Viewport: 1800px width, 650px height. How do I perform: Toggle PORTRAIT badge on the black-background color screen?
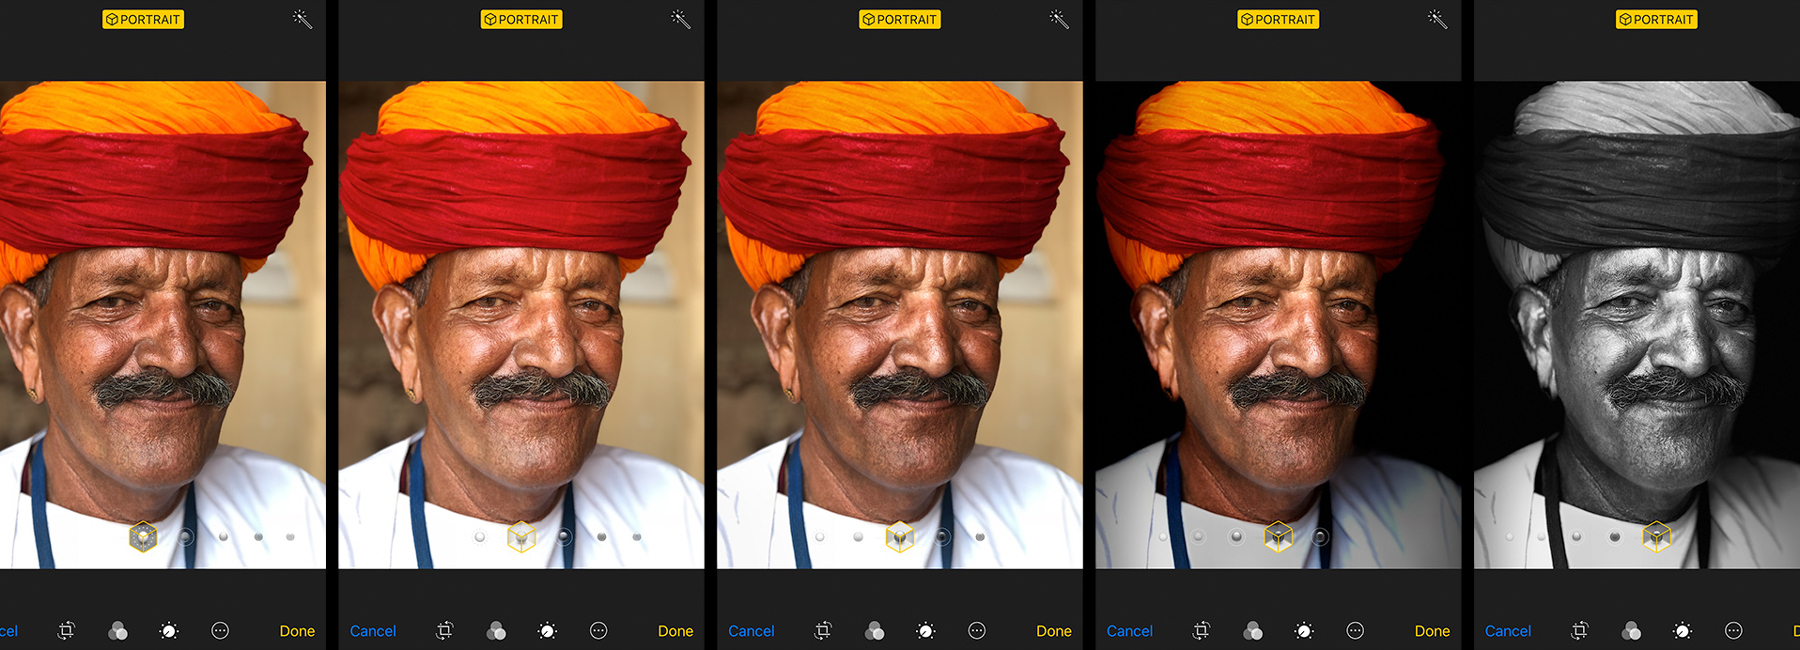pyautogui.click(x=1278, y=19)
